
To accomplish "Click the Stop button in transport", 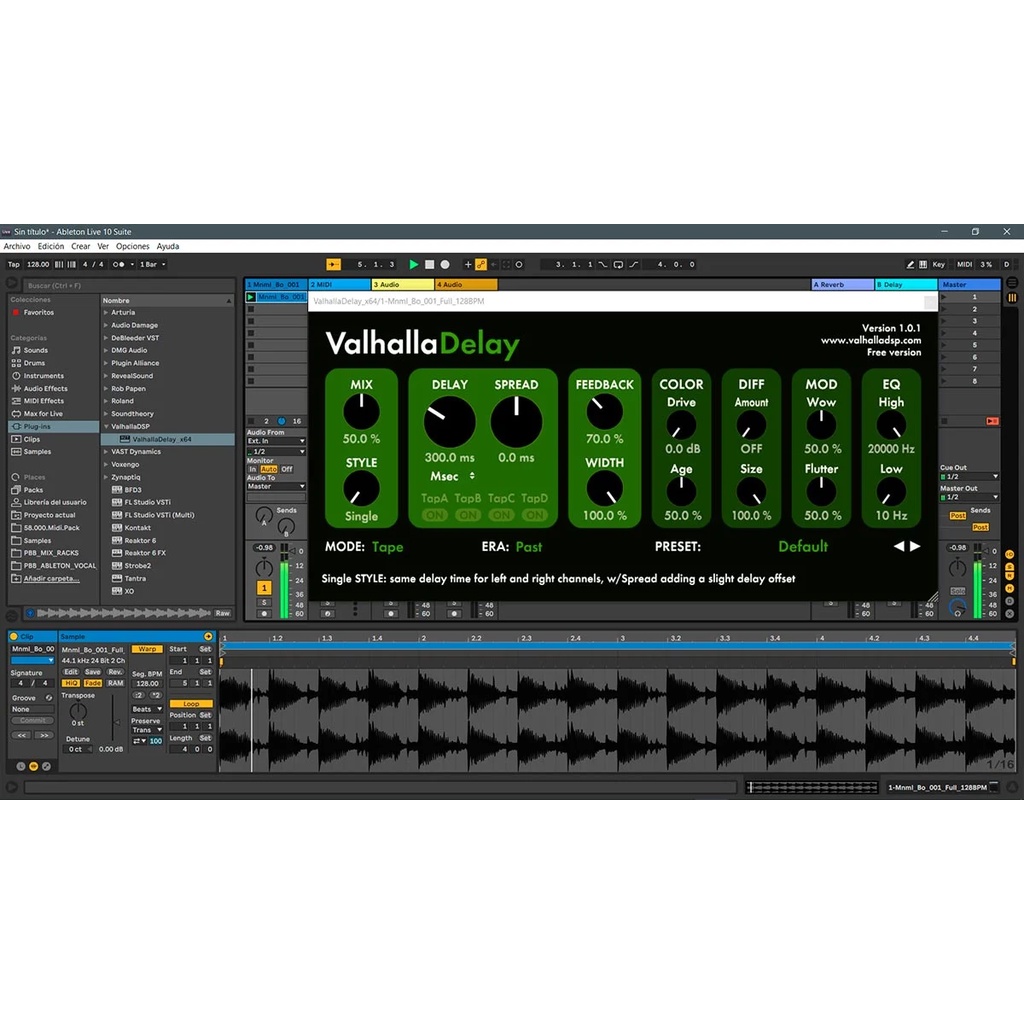I will (429, 264).
